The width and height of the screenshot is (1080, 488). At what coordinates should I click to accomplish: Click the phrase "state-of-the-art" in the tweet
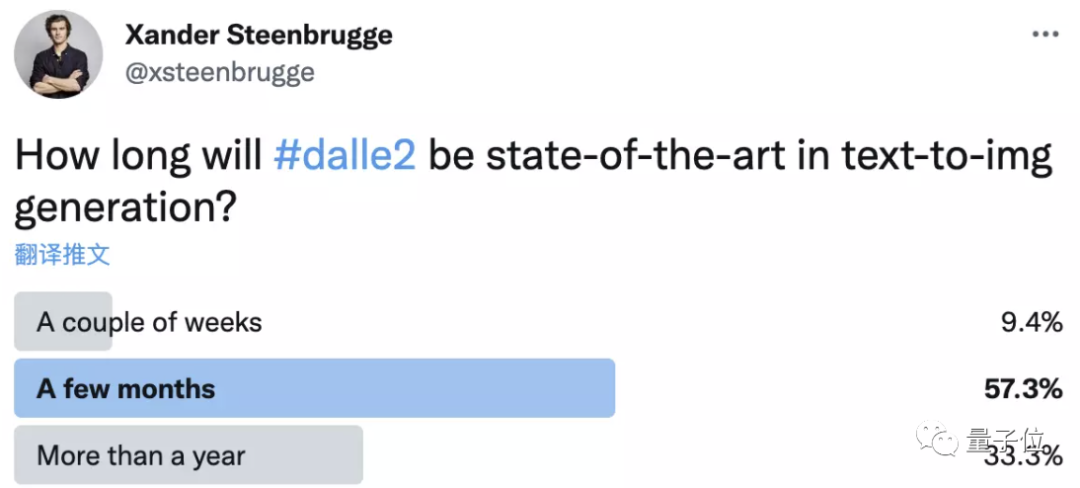[x=588, y=159]
